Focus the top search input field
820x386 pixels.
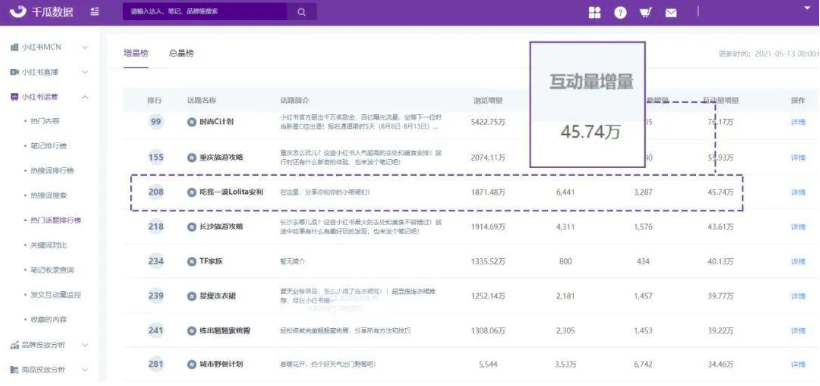pos(205,12)
